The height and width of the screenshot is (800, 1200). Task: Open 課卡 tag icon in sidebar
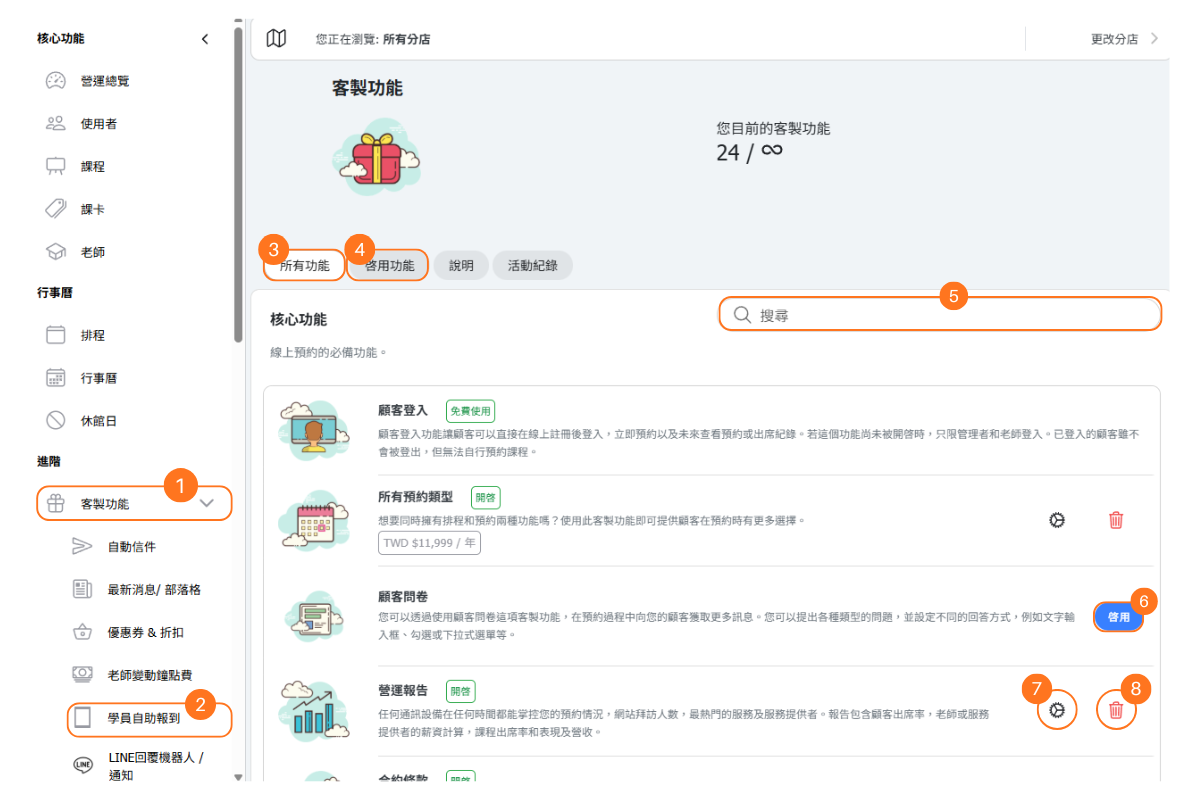click(x=56, y=209)
